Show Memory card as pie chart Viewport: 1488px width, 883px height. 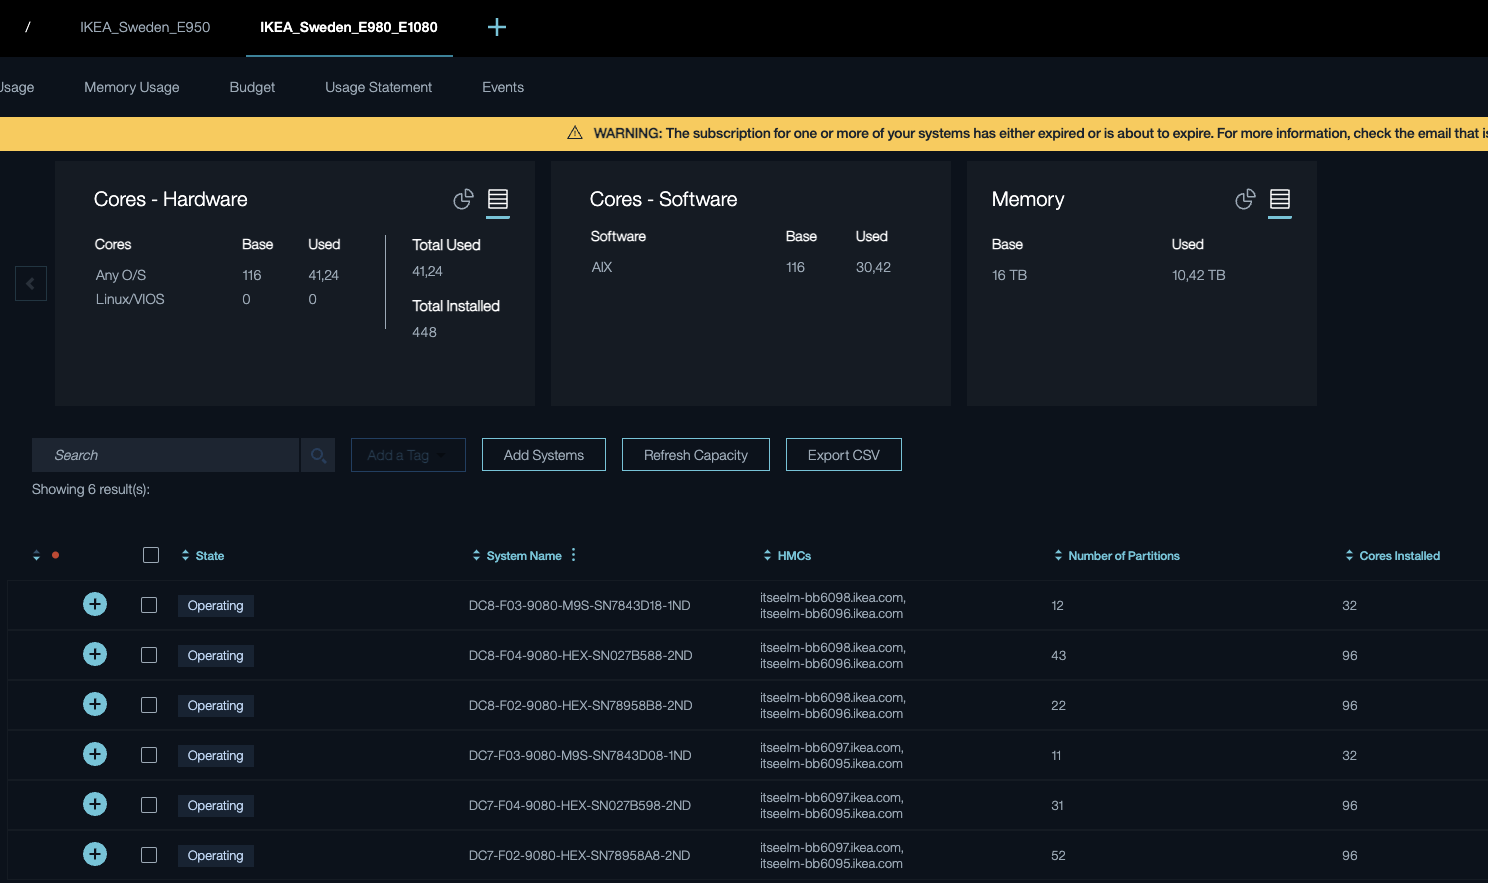click(1244, 200)
